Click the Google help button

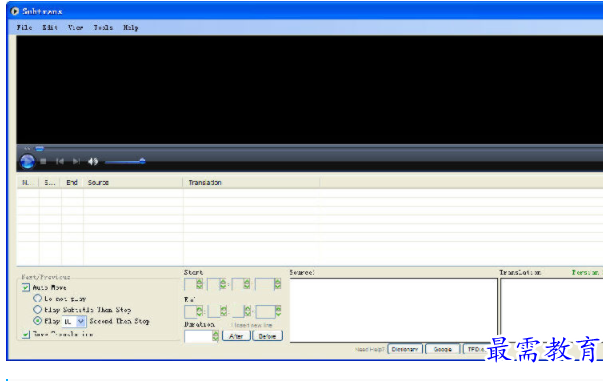(442, 349)
